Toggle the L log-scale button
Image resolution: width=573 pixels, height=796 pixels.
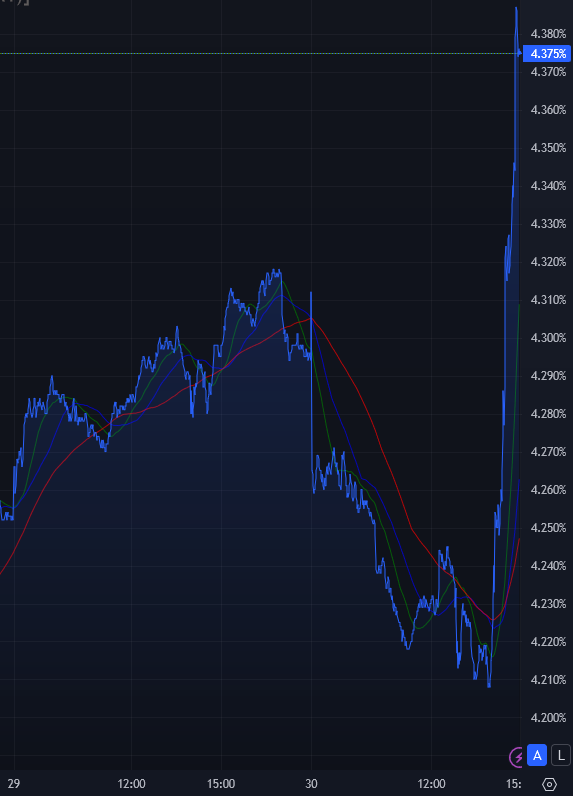(561, 755)
